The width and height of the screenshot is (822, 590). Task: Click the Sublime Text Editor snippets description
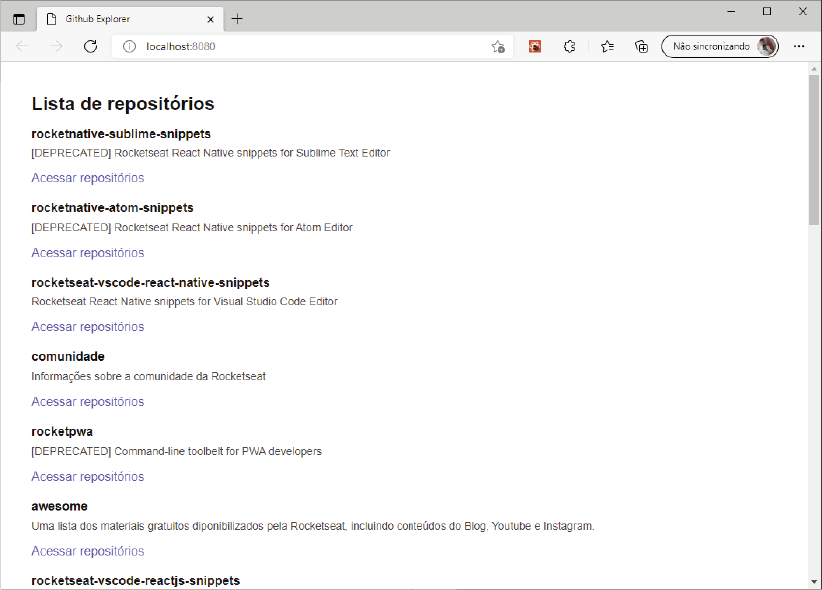tap(211, 153)
